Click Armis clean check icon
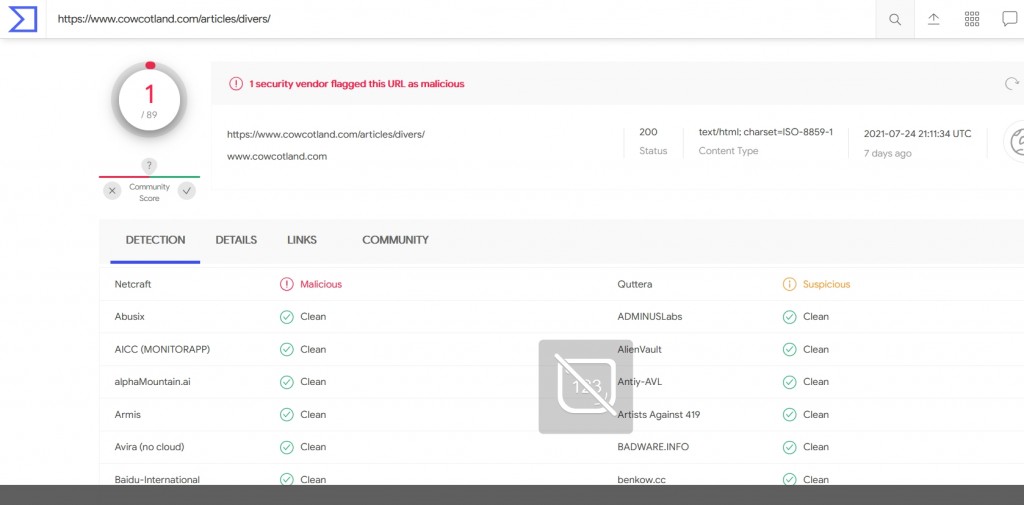1024x505 pixels. [x=287, y=415]
